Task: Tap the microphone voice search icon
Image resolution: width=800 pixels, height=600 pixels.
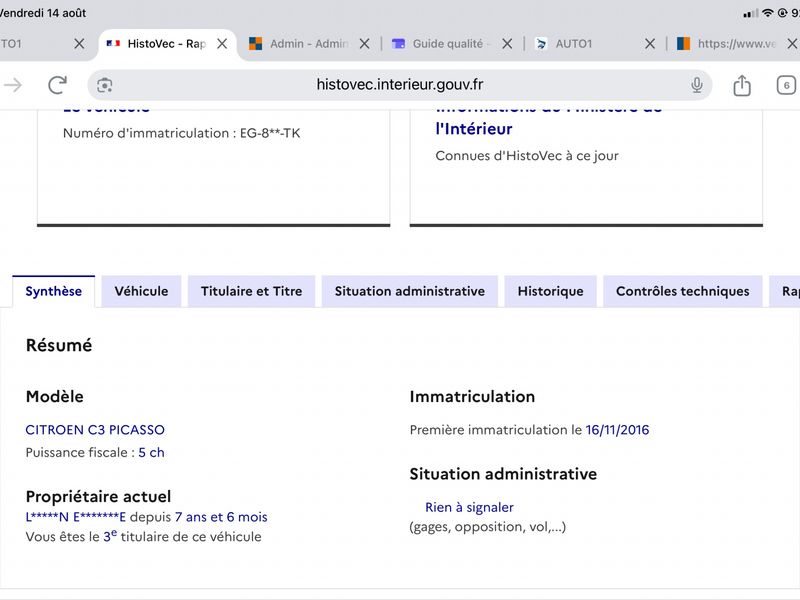Action: point(697,85)
